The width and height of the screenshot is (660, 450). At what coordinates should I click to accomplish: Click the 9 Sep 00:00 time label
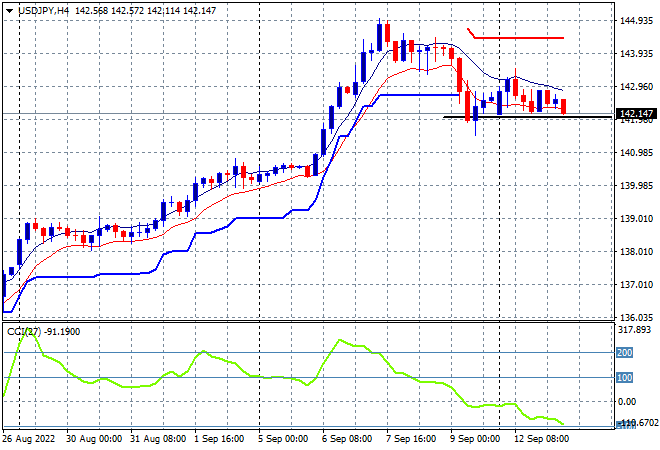tap(475, 439)
